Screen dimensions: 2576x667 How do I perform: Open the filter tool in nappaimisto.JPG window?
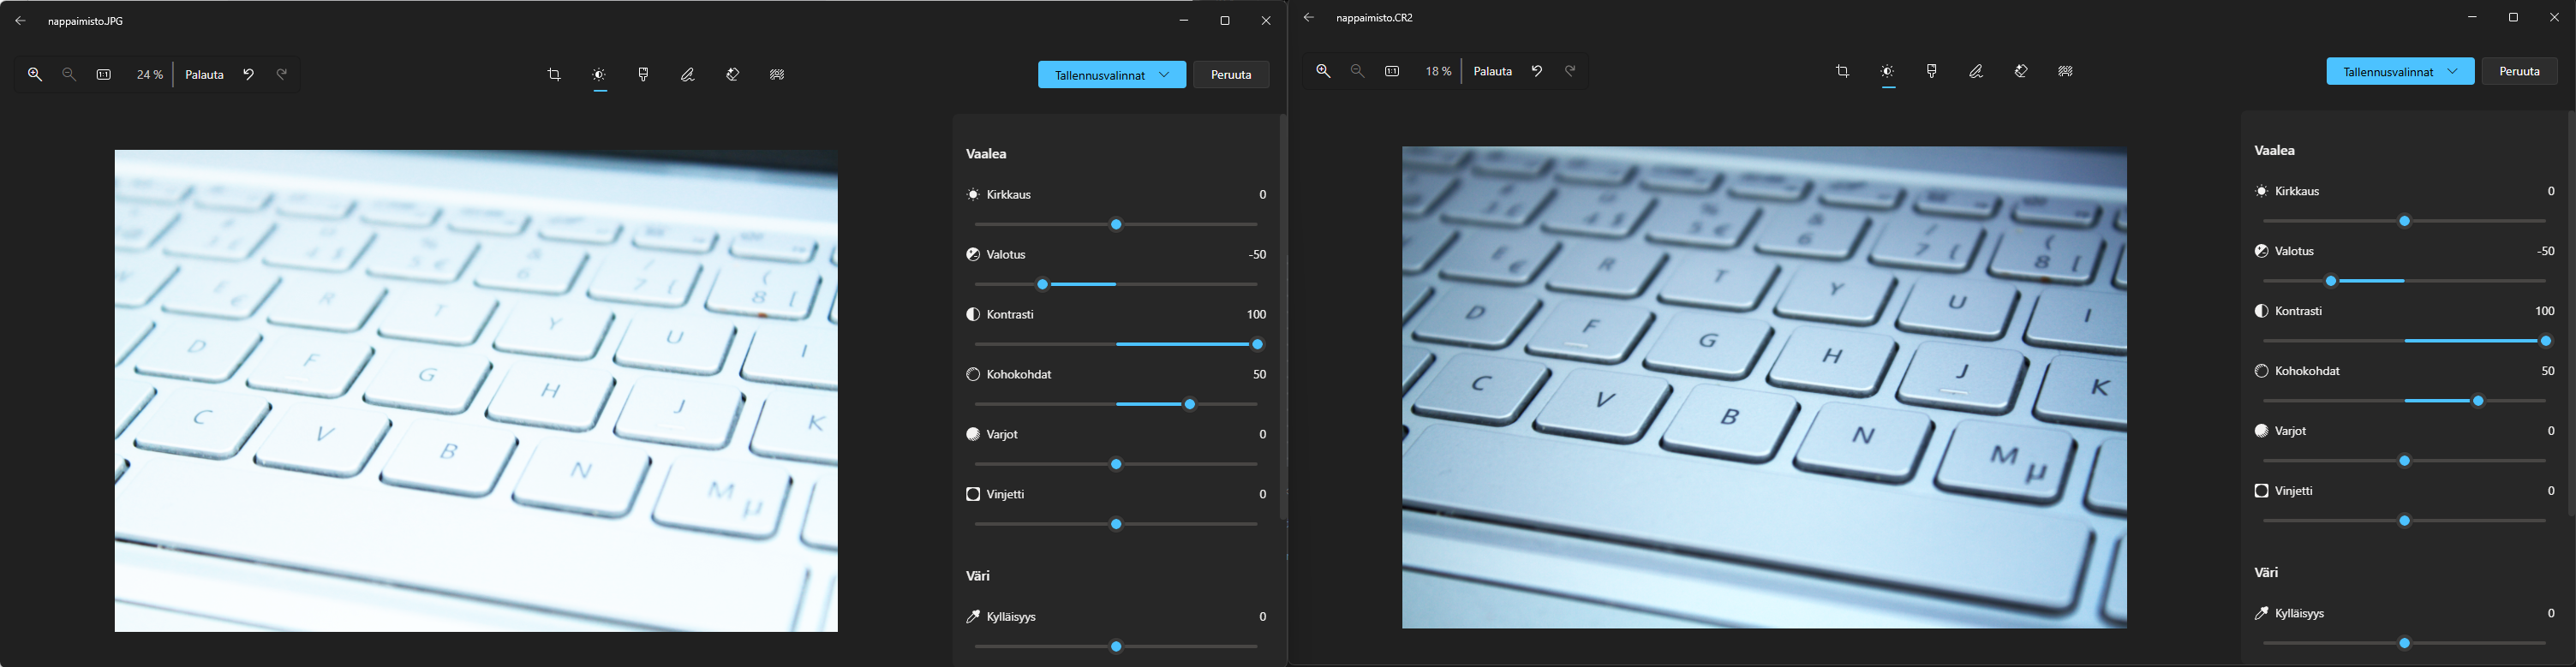[x=643, y=75]
